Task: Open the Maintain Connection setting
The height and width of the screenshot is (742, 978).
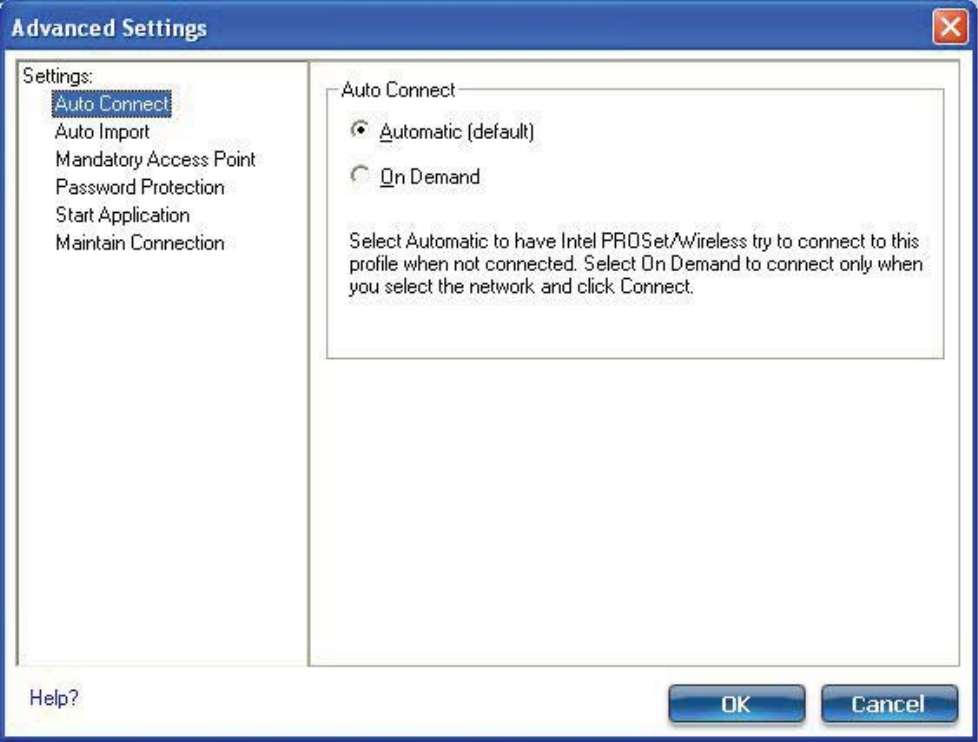Action: click(140, 243)
